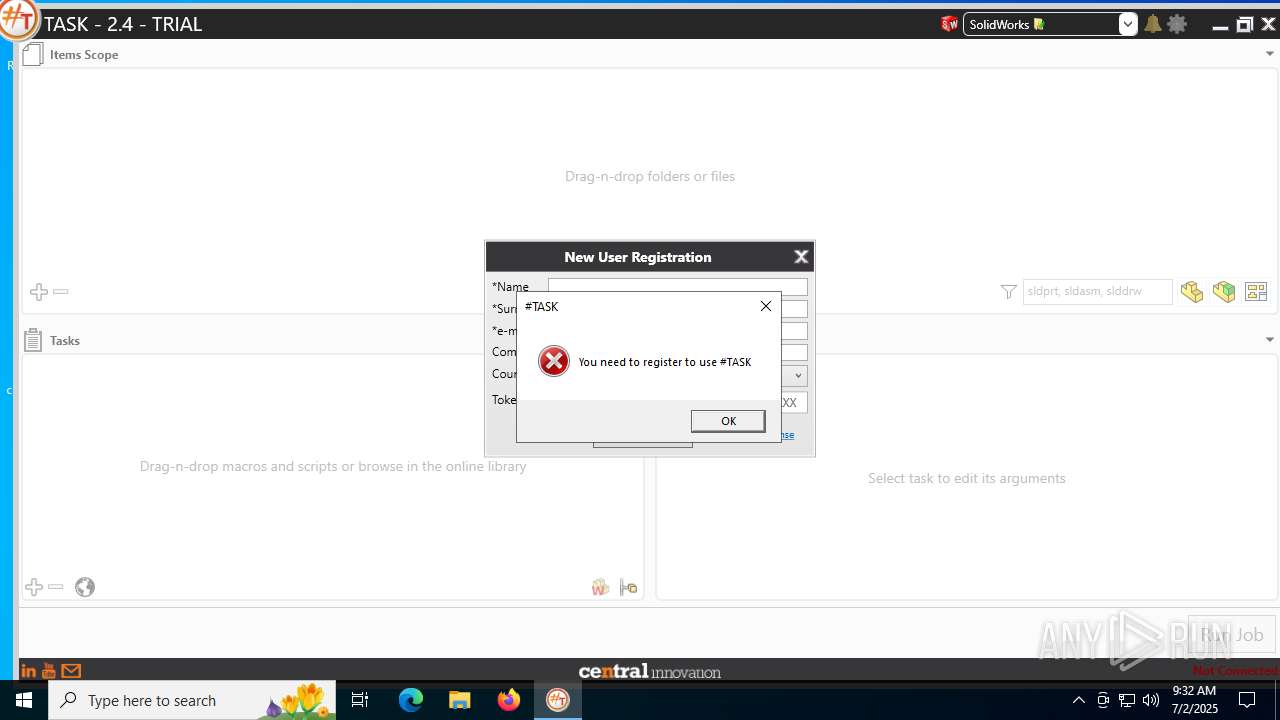
Task: Click the Not Connected status text
Action: coord(1235,671)
